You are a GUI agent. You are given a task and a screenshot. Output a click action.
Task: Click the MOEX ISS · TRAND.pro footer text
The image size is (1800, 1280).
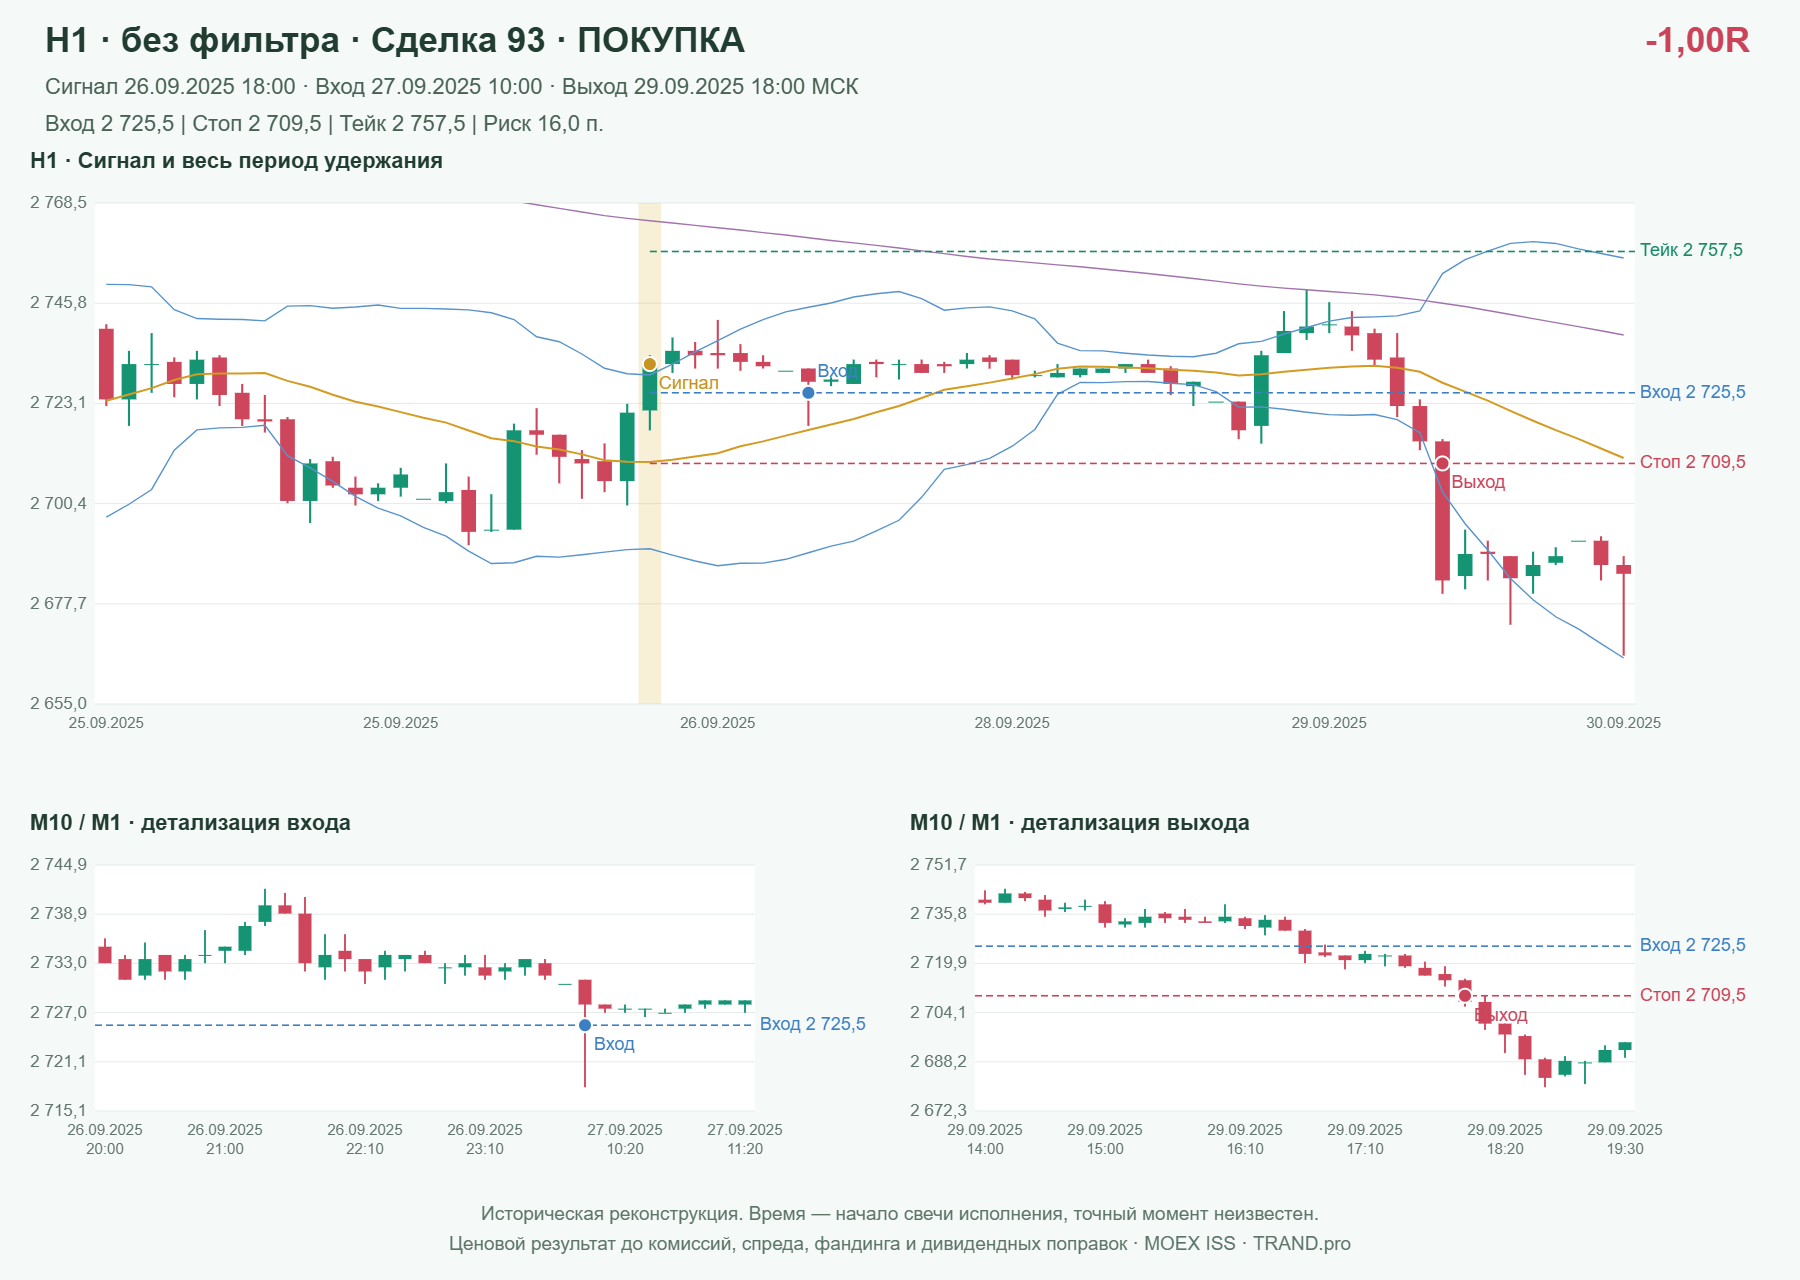point(1247,1244)
